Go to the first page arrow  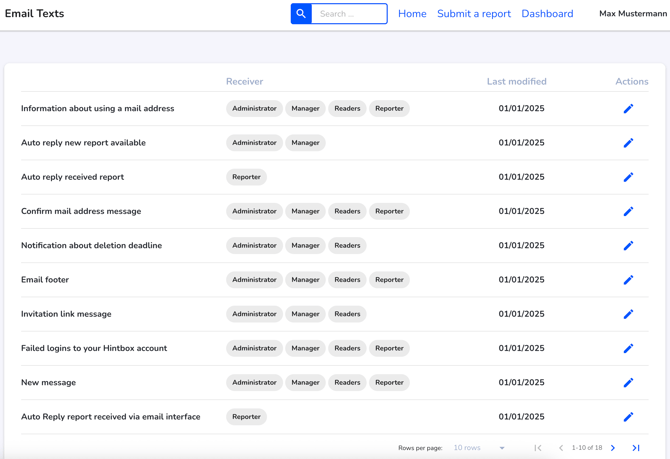point(538,448)
